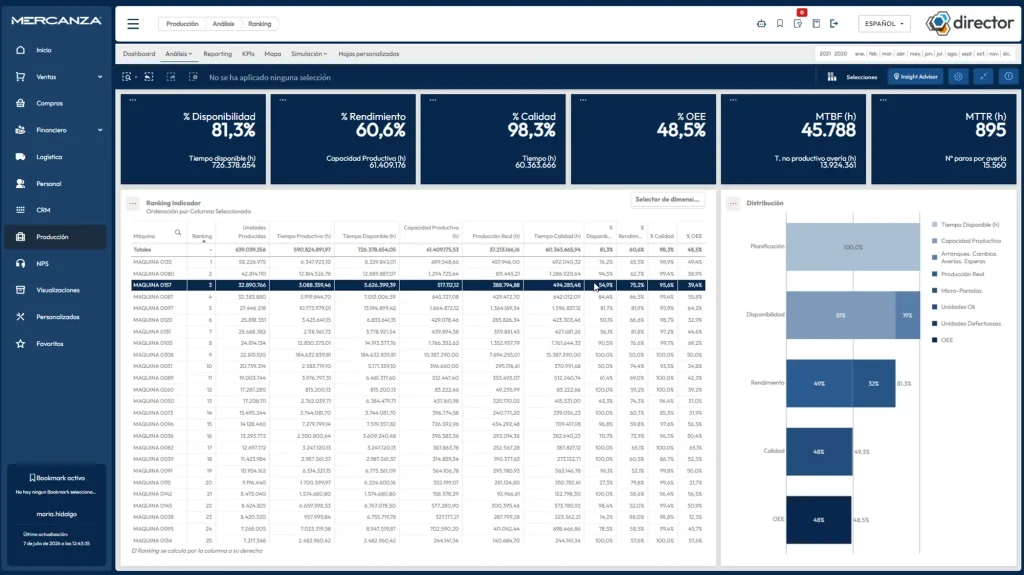
Task: Toggle the jul. month filter
Action: point(940,54)
